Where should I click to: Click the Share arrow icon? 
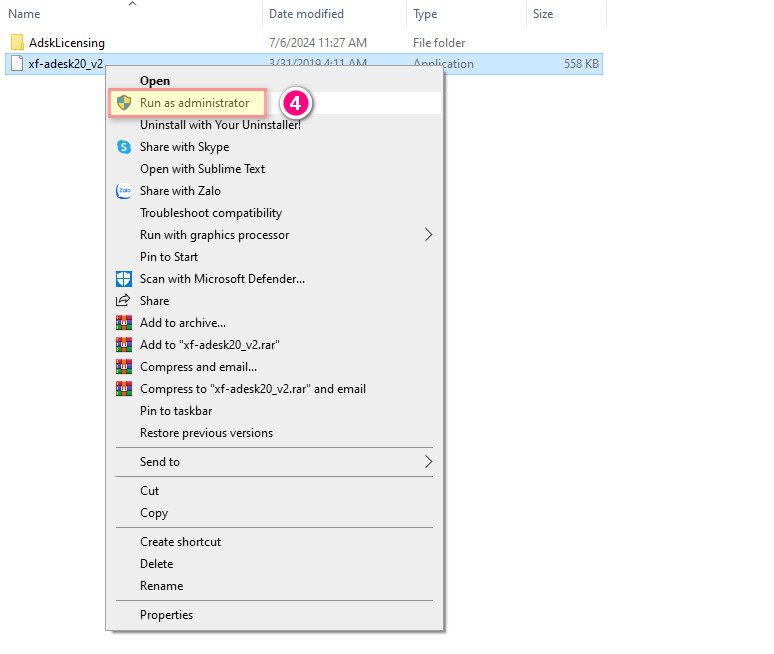[124, 301]
